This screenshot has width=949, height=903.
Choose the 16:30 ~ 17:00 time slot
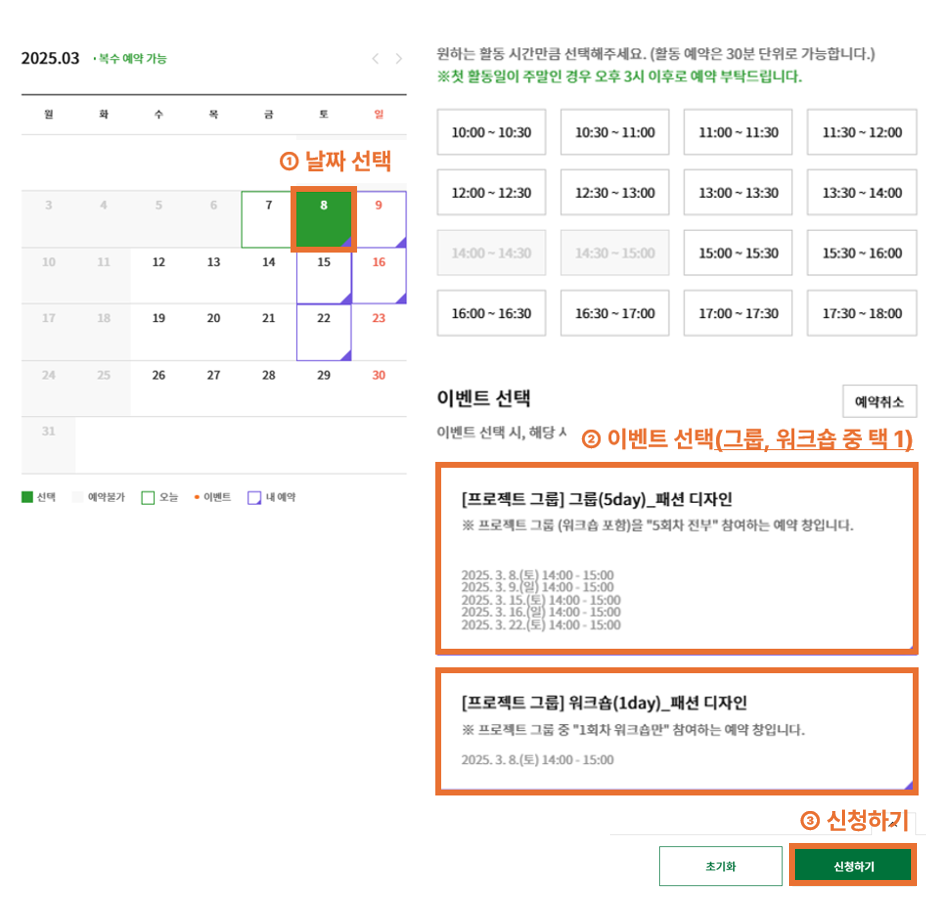point(615,313)
